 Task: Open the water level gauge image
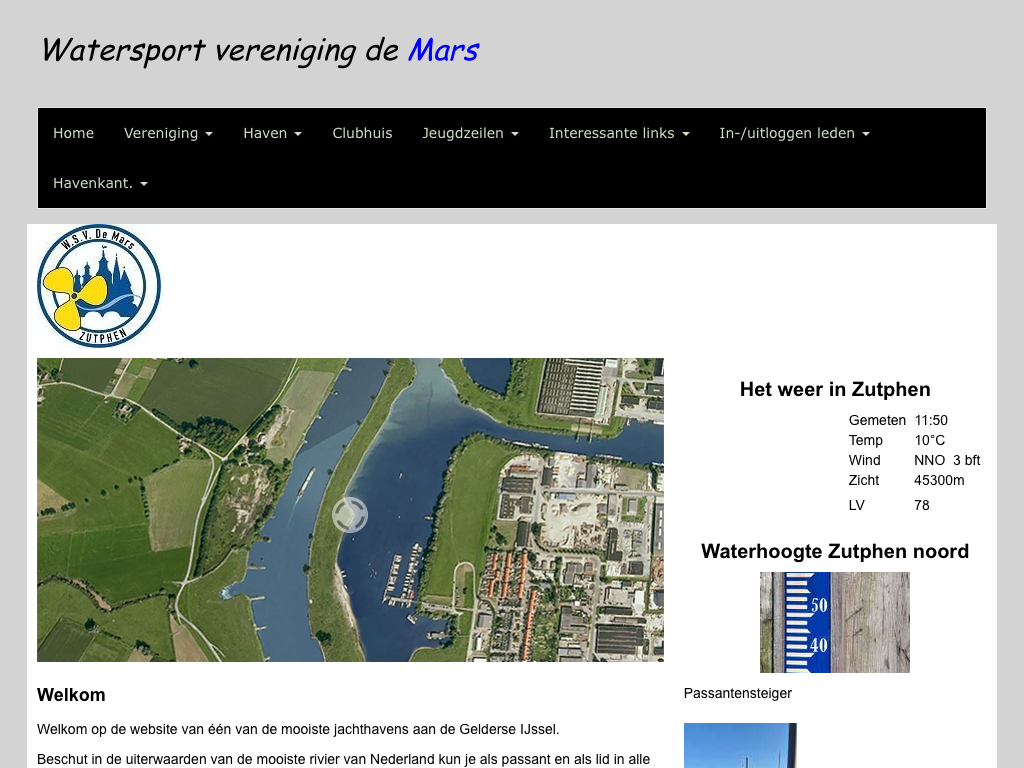pos(834,622)
